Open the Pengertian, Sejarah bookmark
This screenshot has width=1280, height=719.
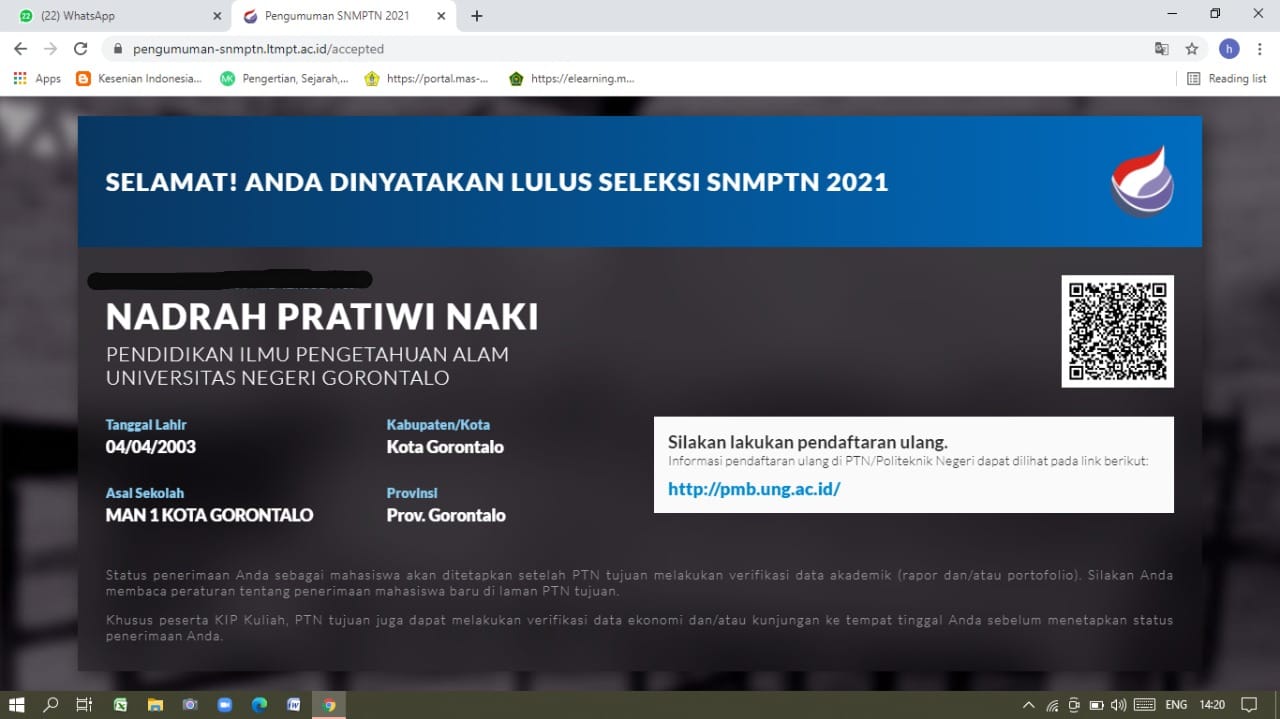tap(284, 78)
